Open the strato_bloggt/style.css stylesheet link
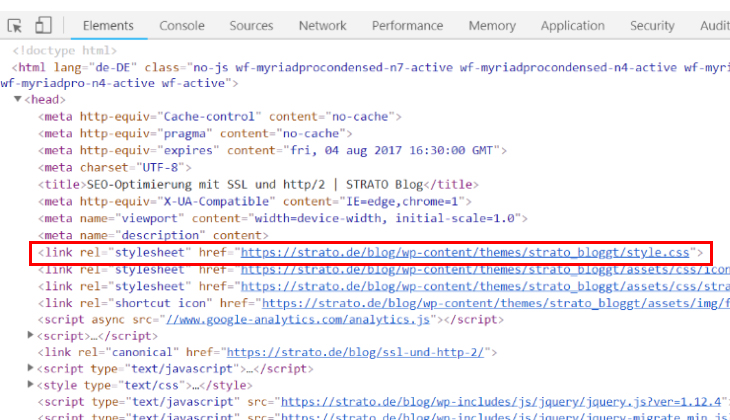 [465, 252]
